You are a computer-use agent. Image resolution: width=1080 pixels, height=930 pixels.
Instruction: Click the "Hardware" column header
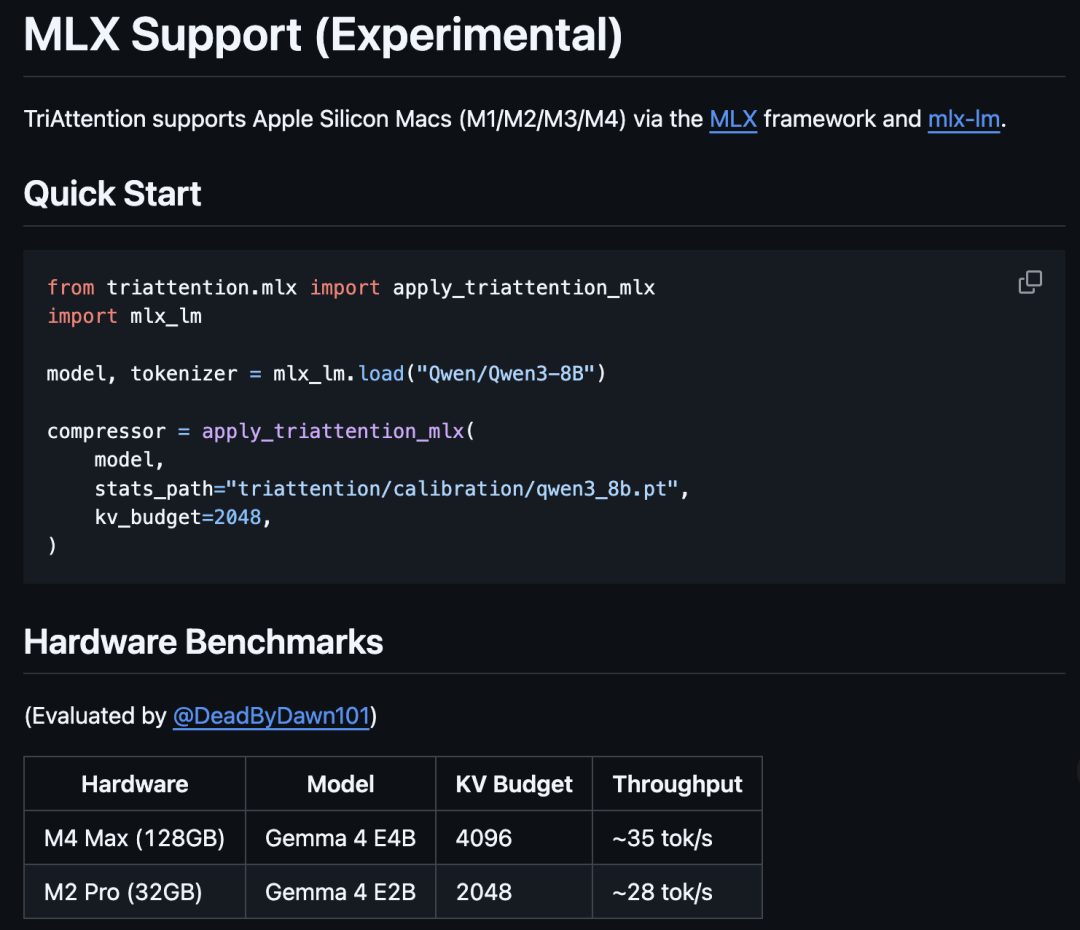[134, 784]
